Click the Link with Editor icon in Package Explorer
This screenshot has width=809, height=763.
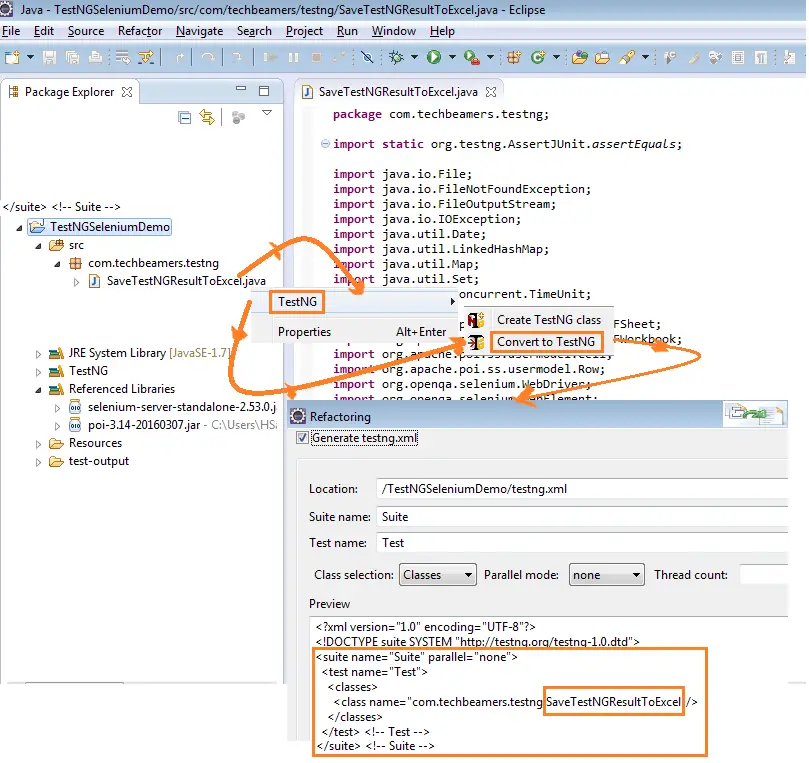tap(207, 116)
